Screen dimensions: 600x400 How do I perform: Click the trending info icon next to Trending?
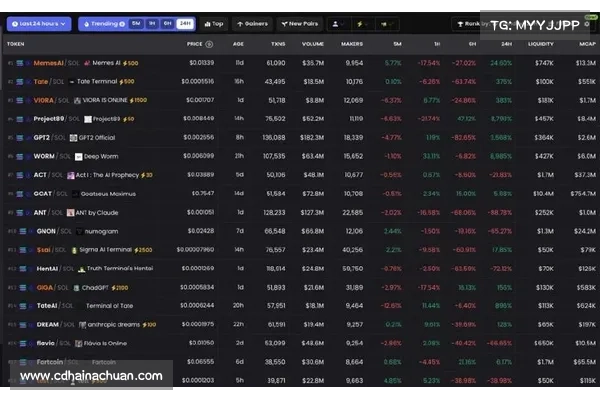tap(122, 24)
